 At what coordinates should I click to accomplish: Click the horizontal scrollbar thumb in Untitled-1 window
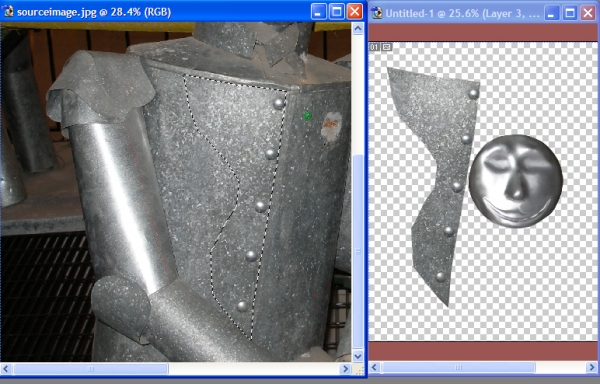click(x=458, y=368)
